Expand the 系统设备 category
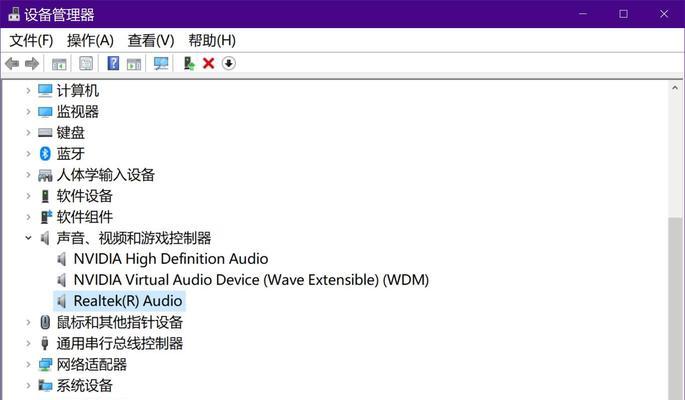Viewport: 685px width, 400px height. coord(28,385)
